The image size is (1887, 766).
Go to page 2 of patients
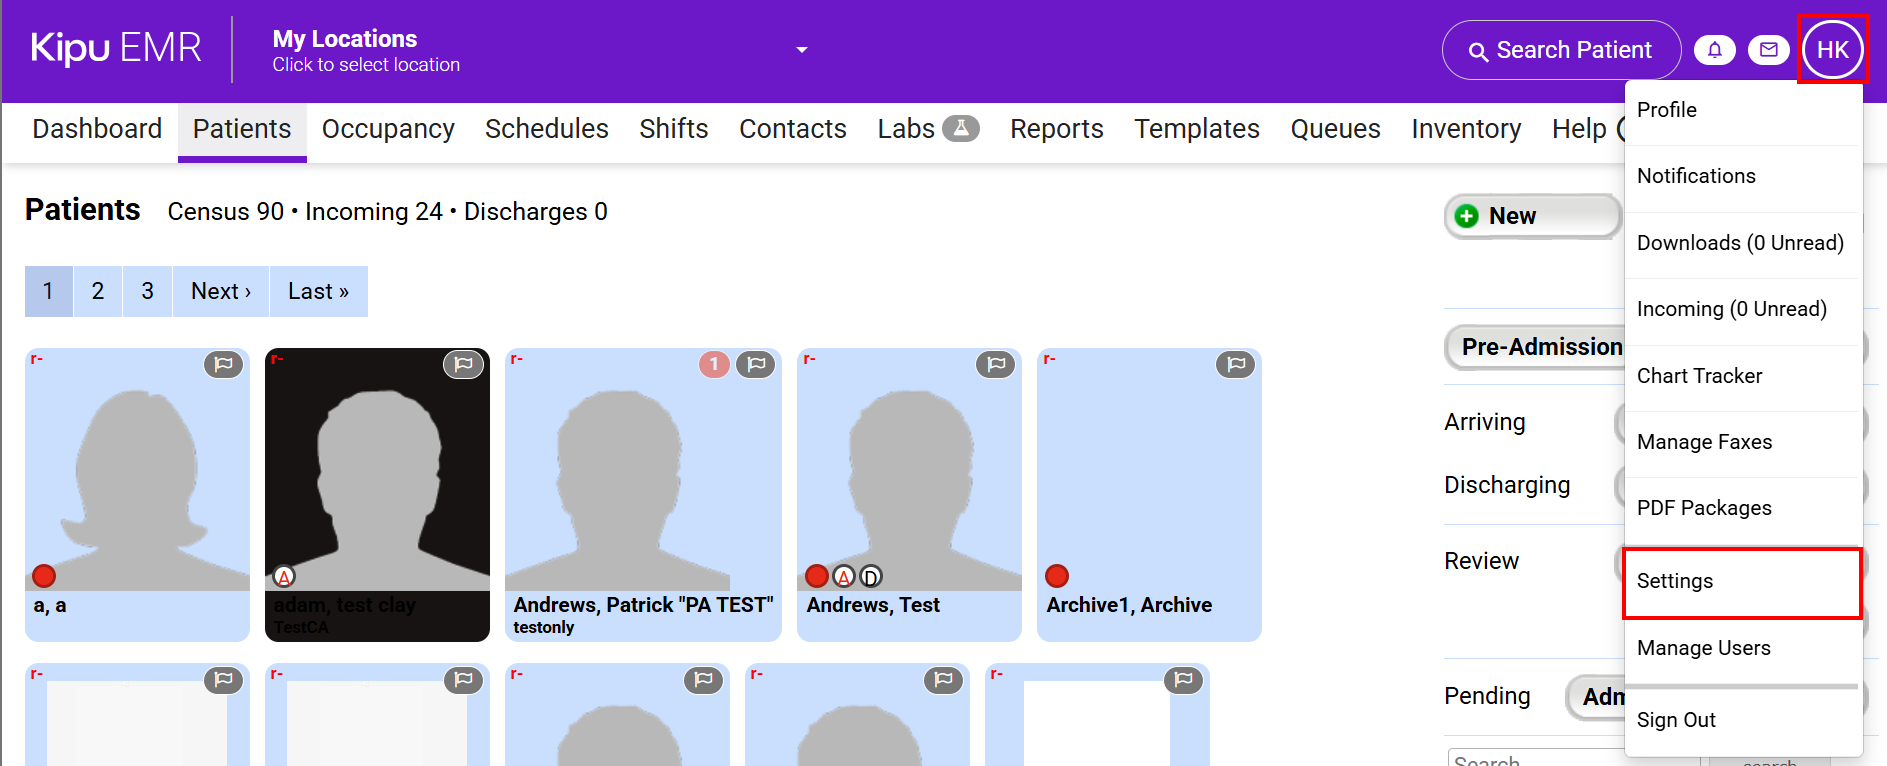coord(98,291)
